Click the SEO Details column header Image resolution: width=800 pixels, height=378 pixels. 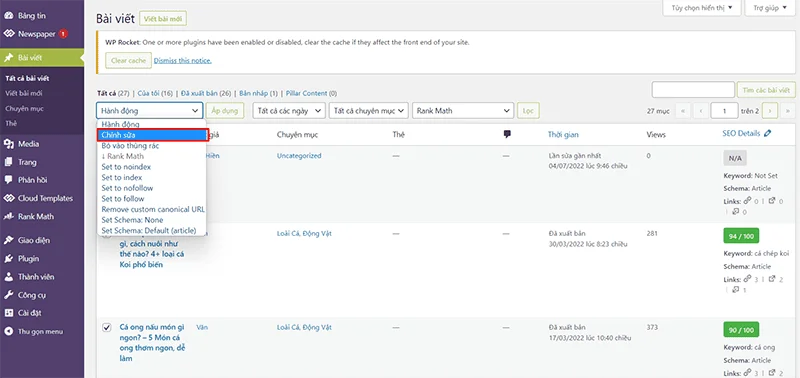741,134
